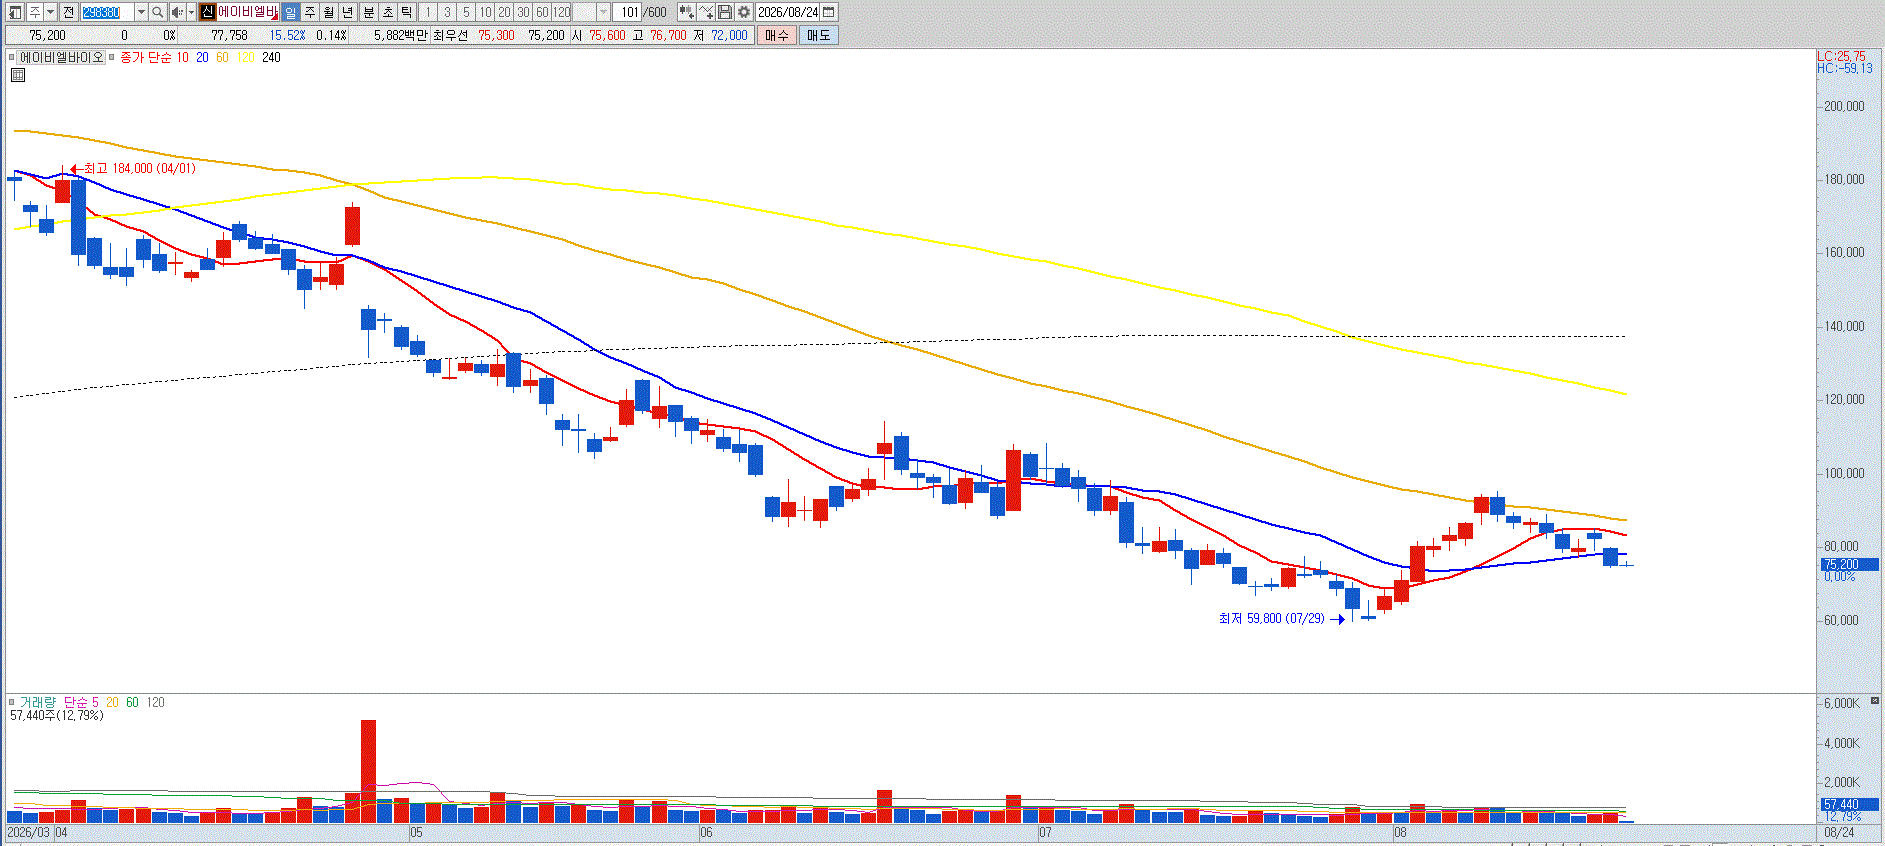
Task: Click the add indicator line icon
Action: click(x=706, y=12)
